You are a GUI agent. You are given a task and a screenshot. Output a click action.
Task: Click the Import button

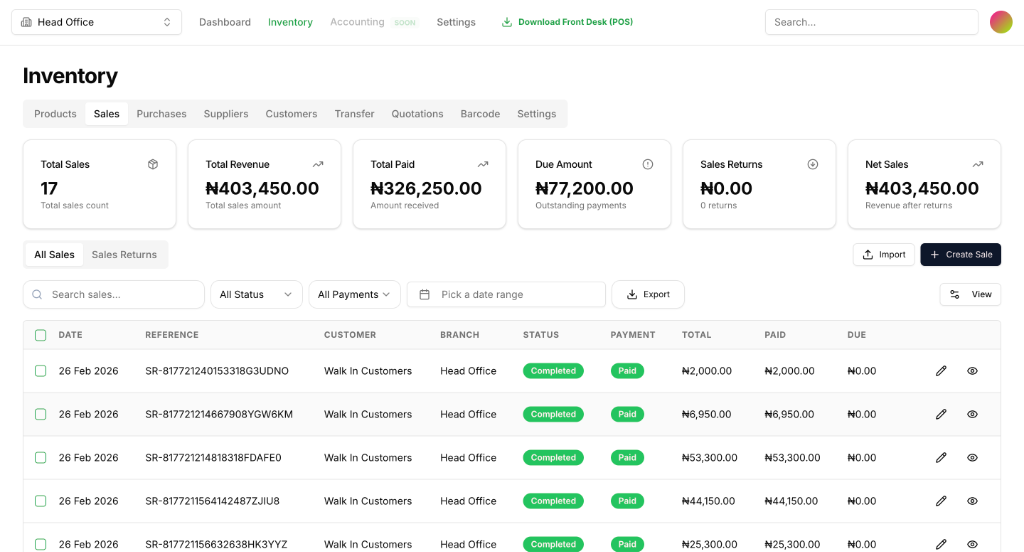coord(884,255)
